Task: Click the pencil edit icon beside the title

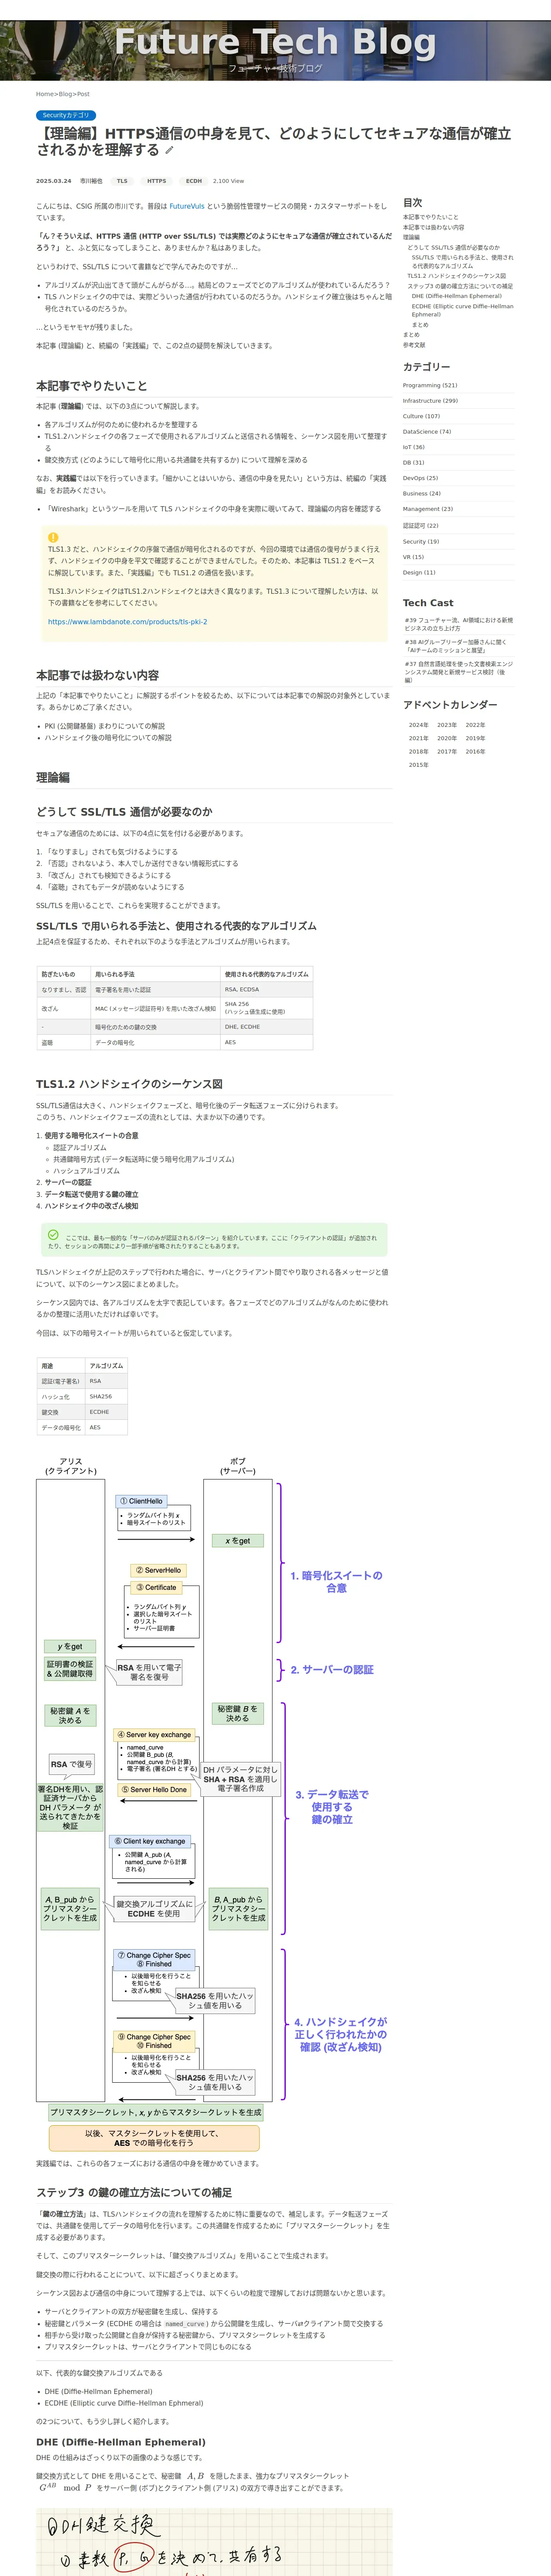Action: pos(169,150)
